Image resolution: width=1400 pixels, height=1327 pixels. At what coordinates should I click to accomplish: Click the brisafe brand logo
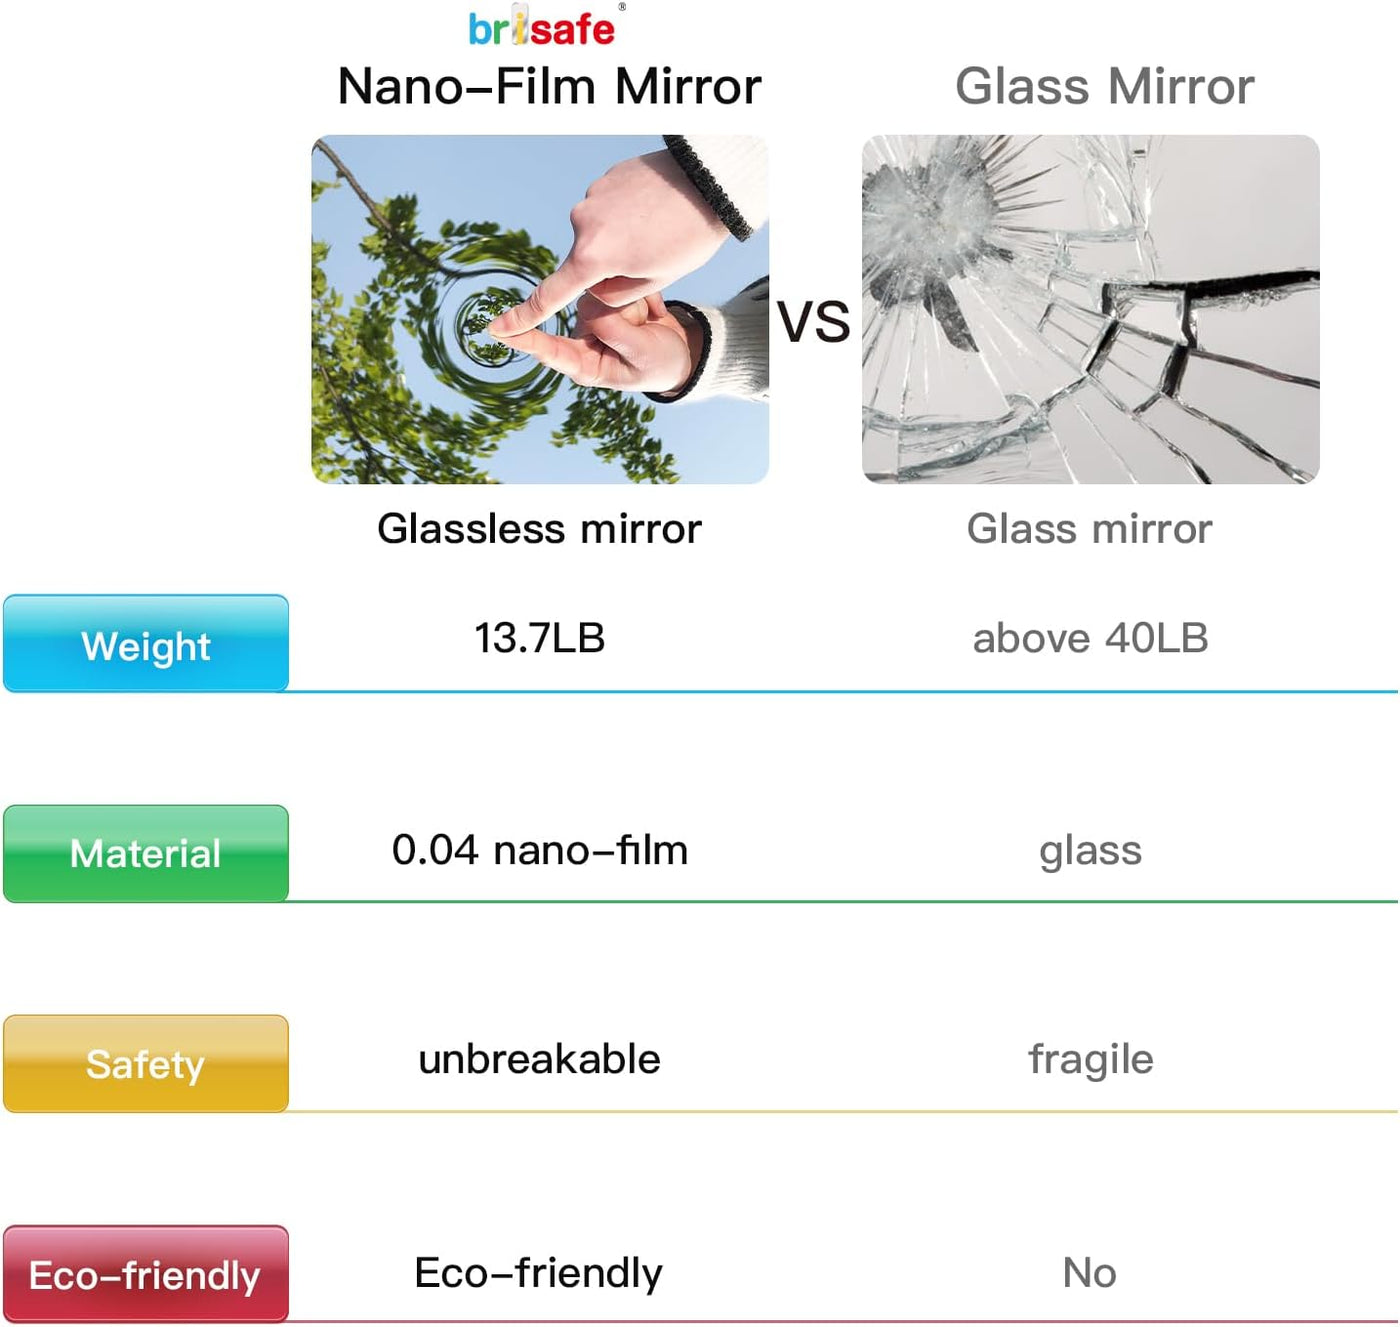[542, 28]
